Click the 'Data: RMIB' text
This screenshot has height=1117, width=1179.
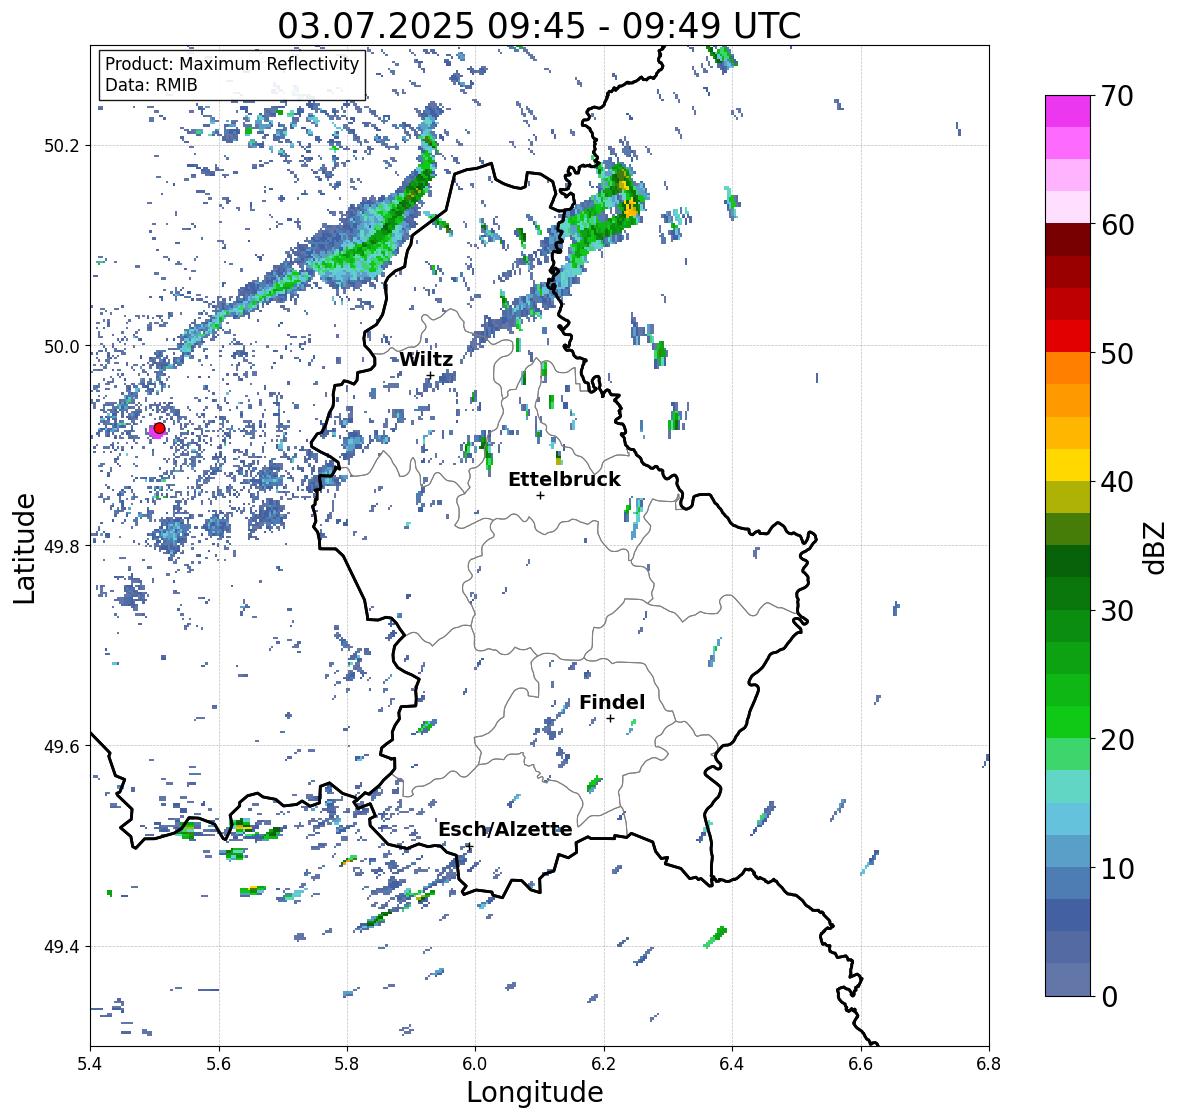[x=151, y=85]
